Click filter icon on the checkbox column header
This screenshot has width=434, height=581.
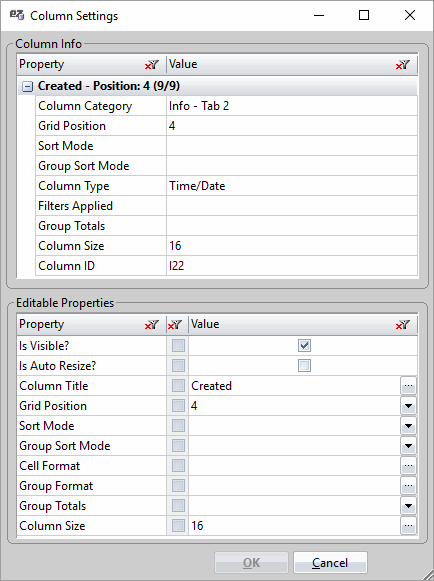[175, 325]
